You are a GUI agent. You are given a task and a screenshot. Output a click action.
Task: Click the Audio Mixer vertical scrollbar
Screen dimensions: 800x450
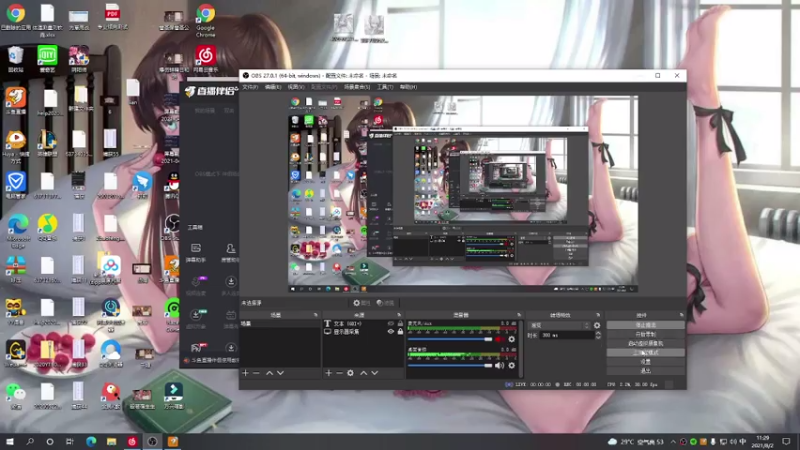pyautogui.click(x=521, y=349)
